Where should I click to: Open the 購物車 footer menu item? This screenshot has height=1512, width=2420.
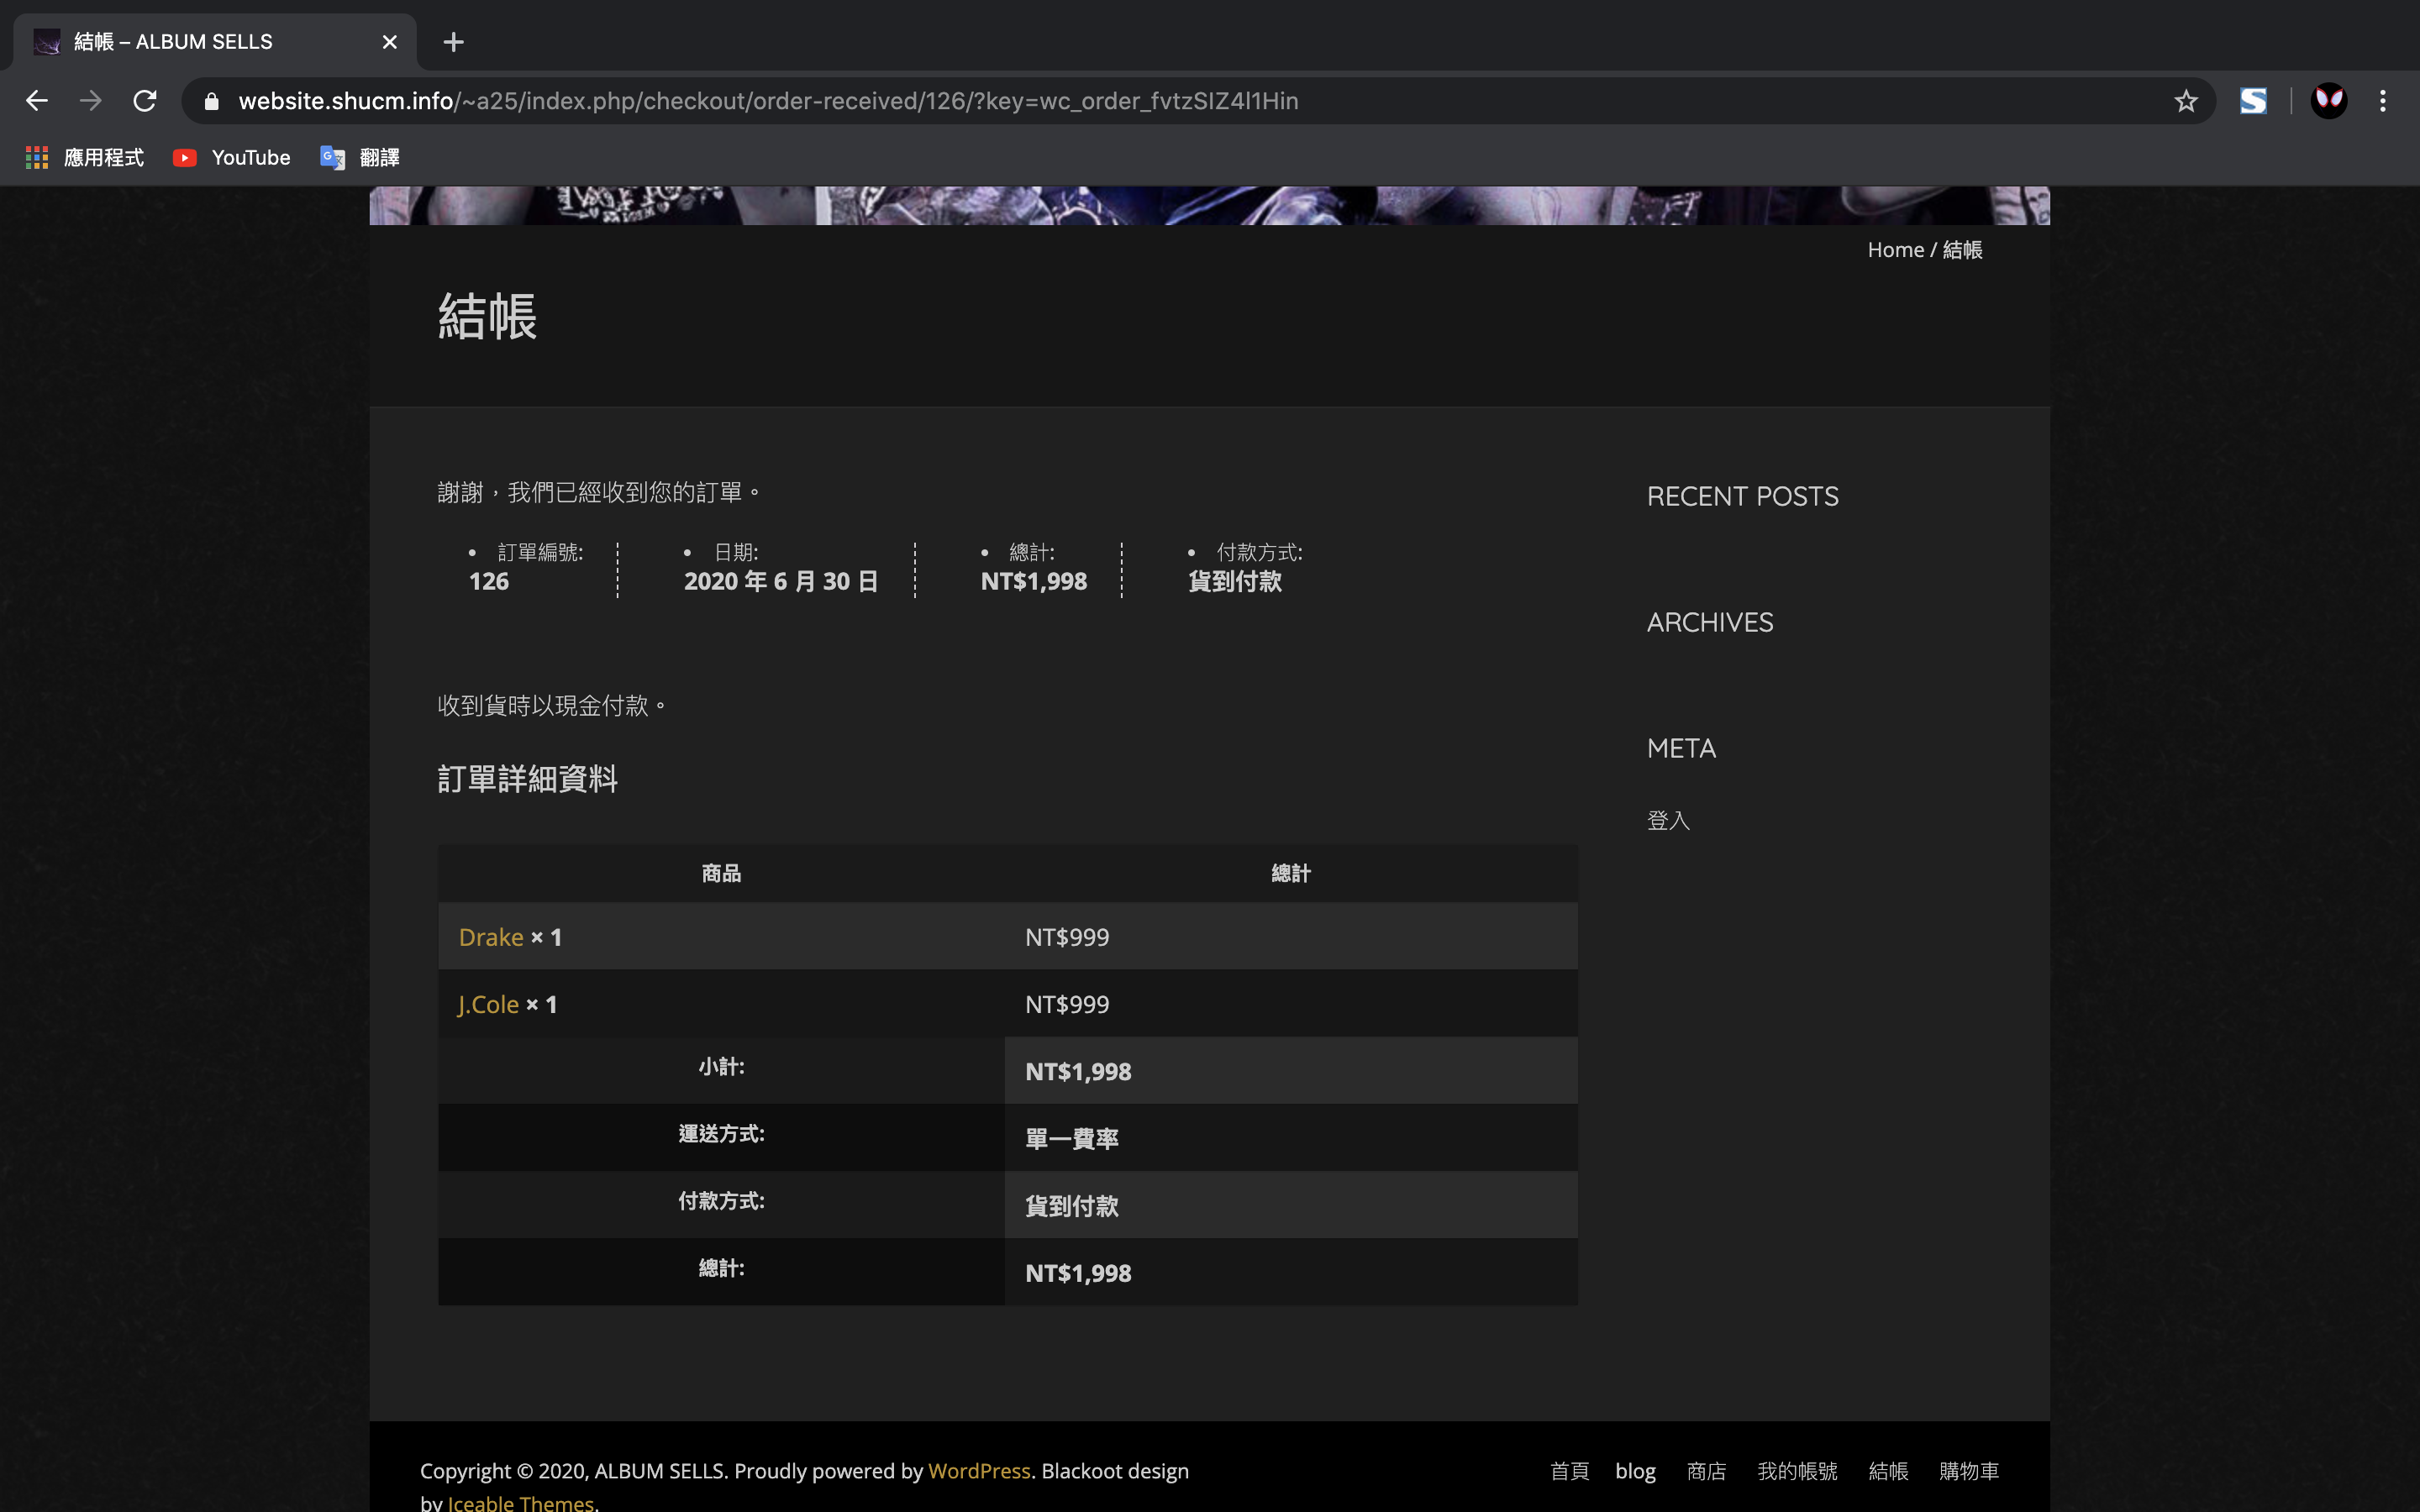coord(1968,1471)
